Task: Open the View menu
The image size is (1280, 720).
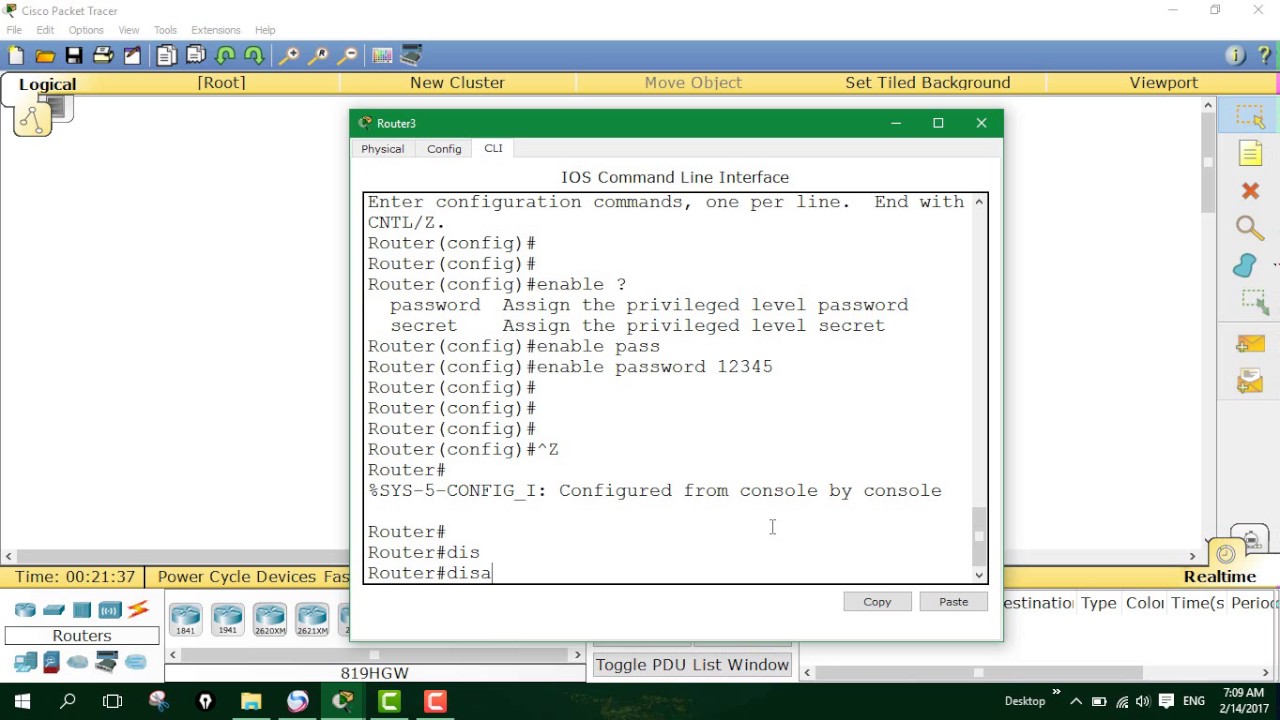Action: coord(129,30)
